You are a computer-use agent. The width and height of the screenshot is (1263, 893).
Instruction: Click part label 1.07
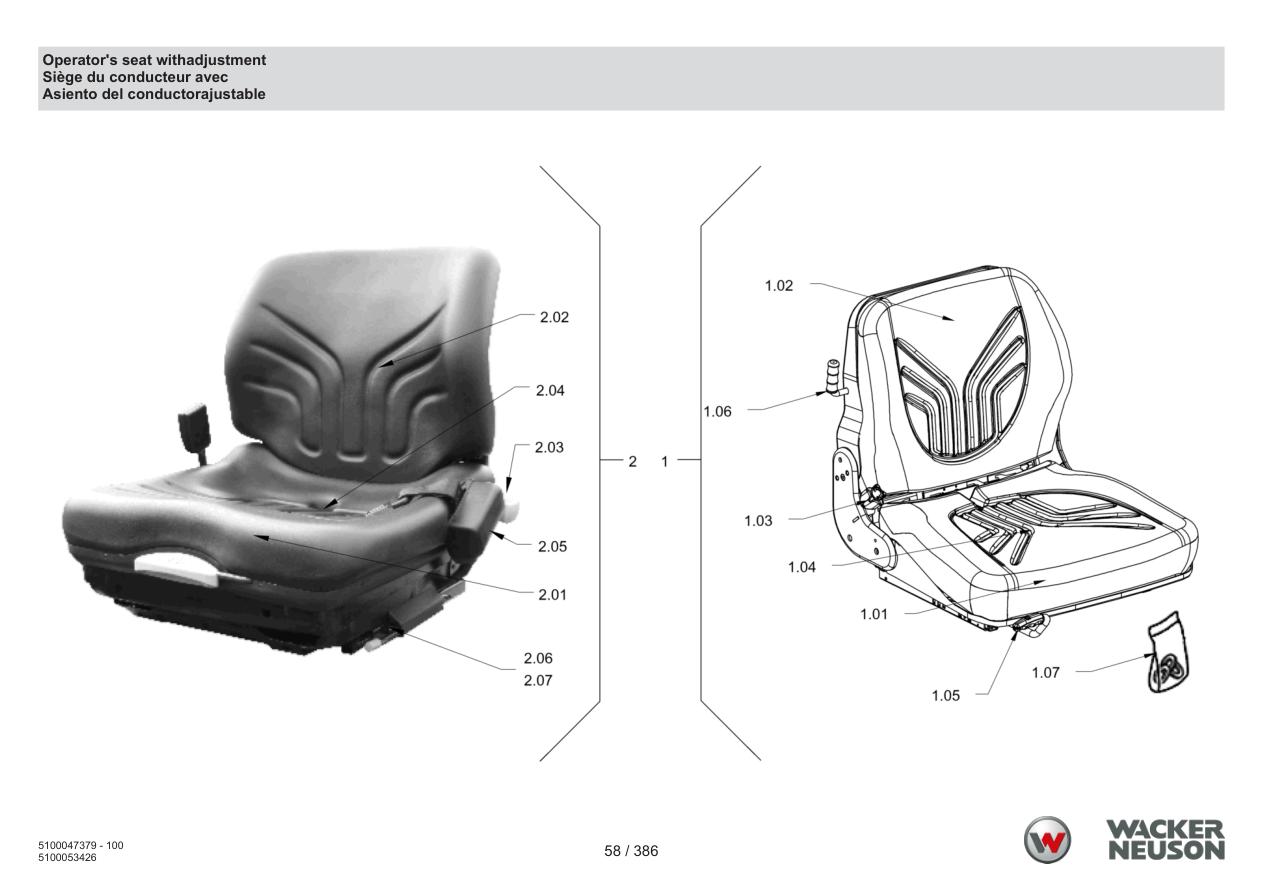click(x=1045, y=673)
